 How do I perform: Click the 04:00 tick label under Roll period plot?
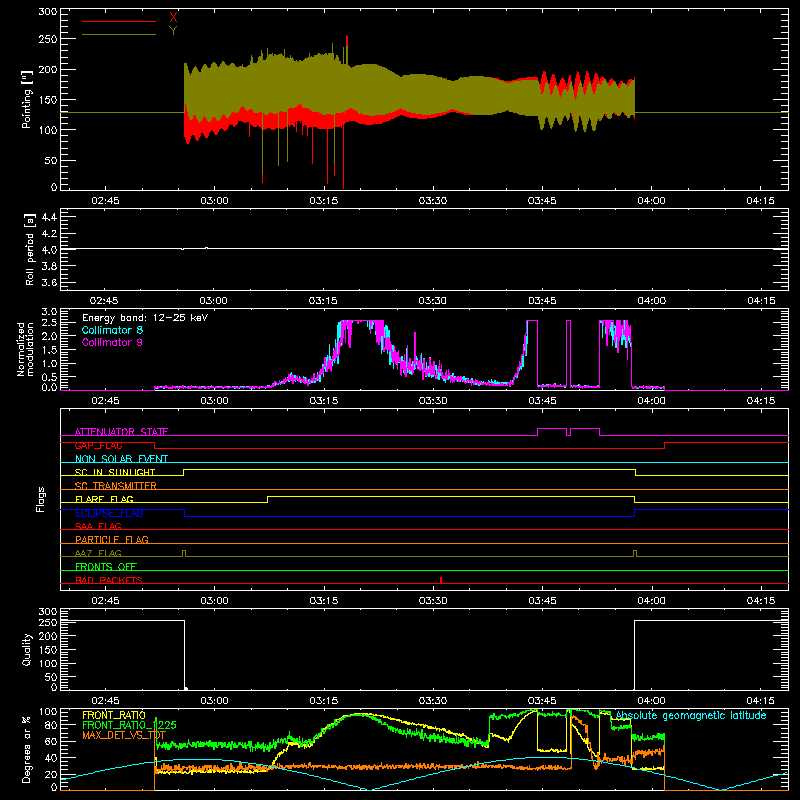tap(652, 301)
